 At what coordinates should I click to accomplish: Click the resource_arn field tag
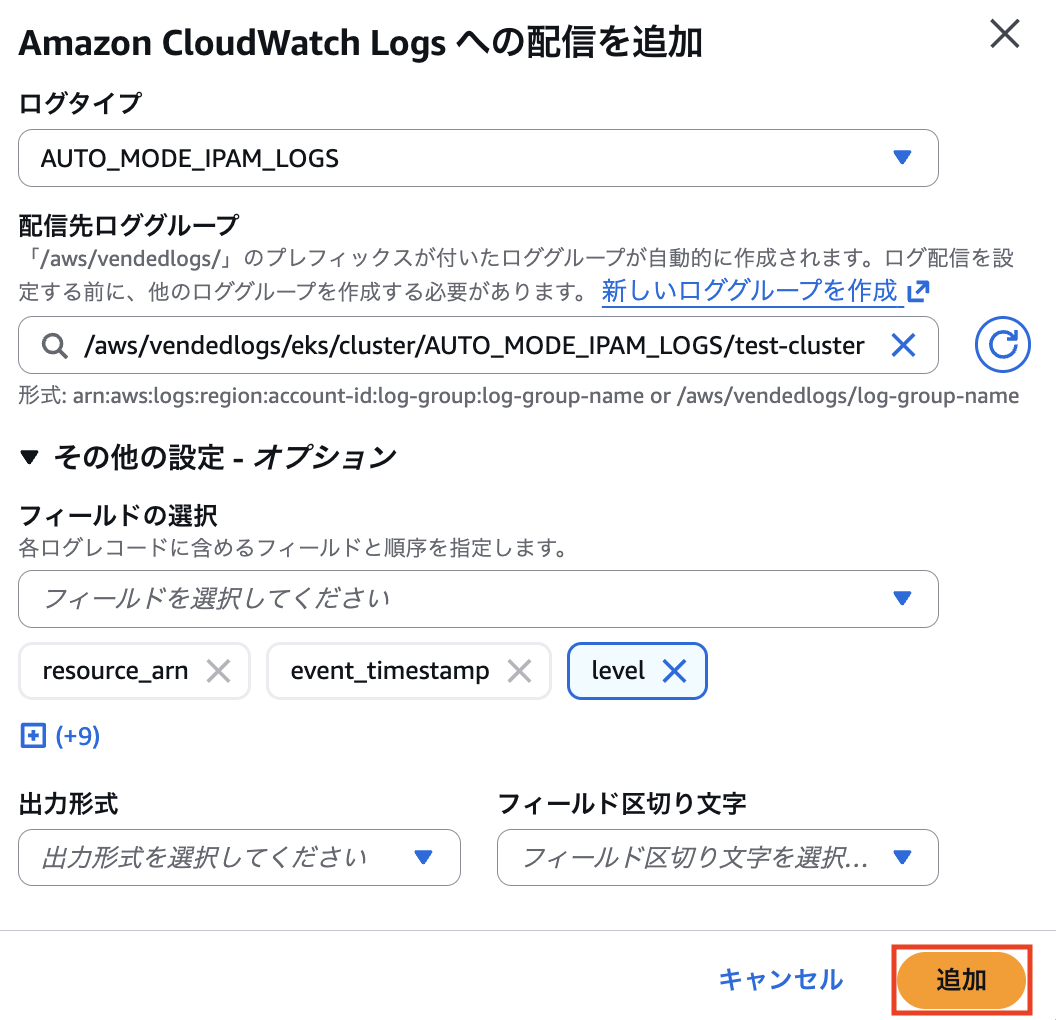pyautogui.click(x=115, y=671)
